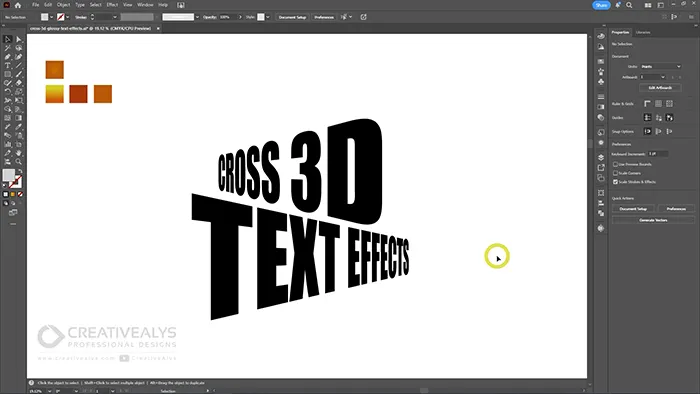Select the Type tool
Screen dimensions: 700x394
pos(8,66)
